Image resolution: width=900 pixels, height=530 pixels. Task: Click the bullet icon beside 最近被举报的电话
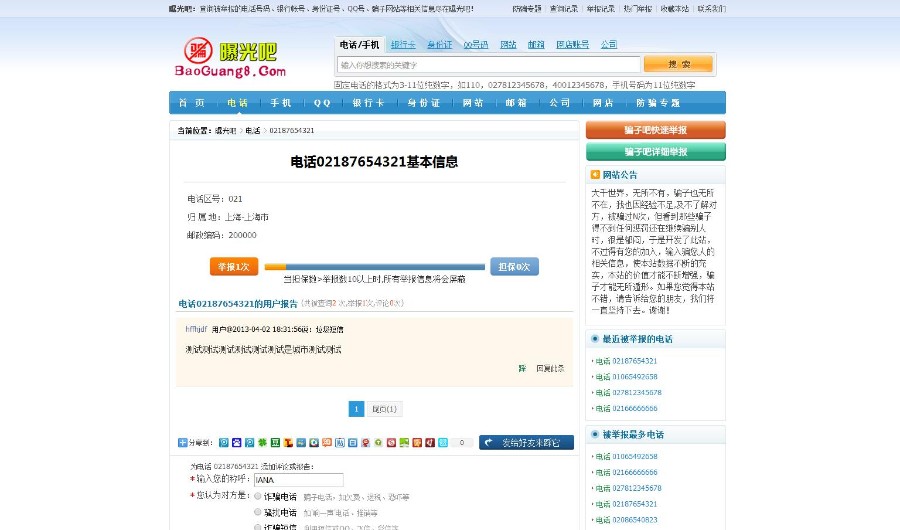click(595, 339)
